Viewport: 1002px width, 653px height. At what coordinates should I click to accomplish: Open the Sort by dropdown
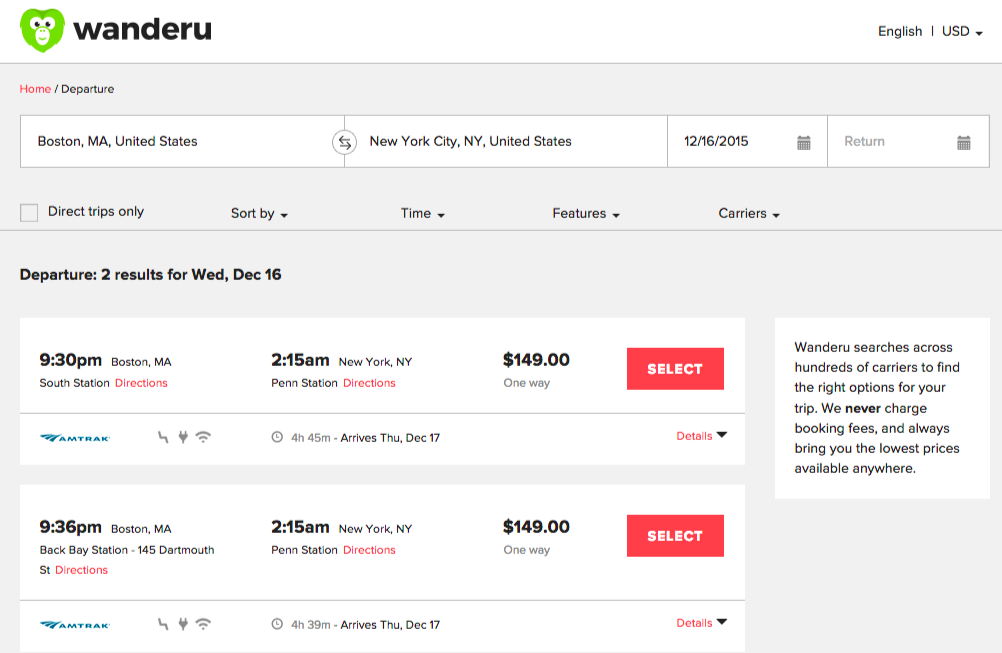pyautogui.click(x=259, y=213)
